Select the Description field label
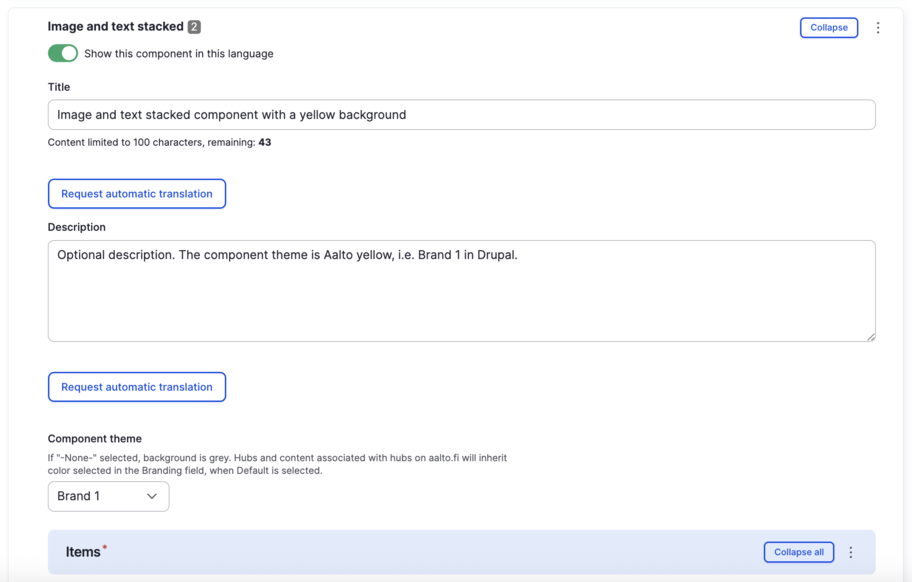The height and width of the screenshot is (582, 912). [x=77, y=227]
